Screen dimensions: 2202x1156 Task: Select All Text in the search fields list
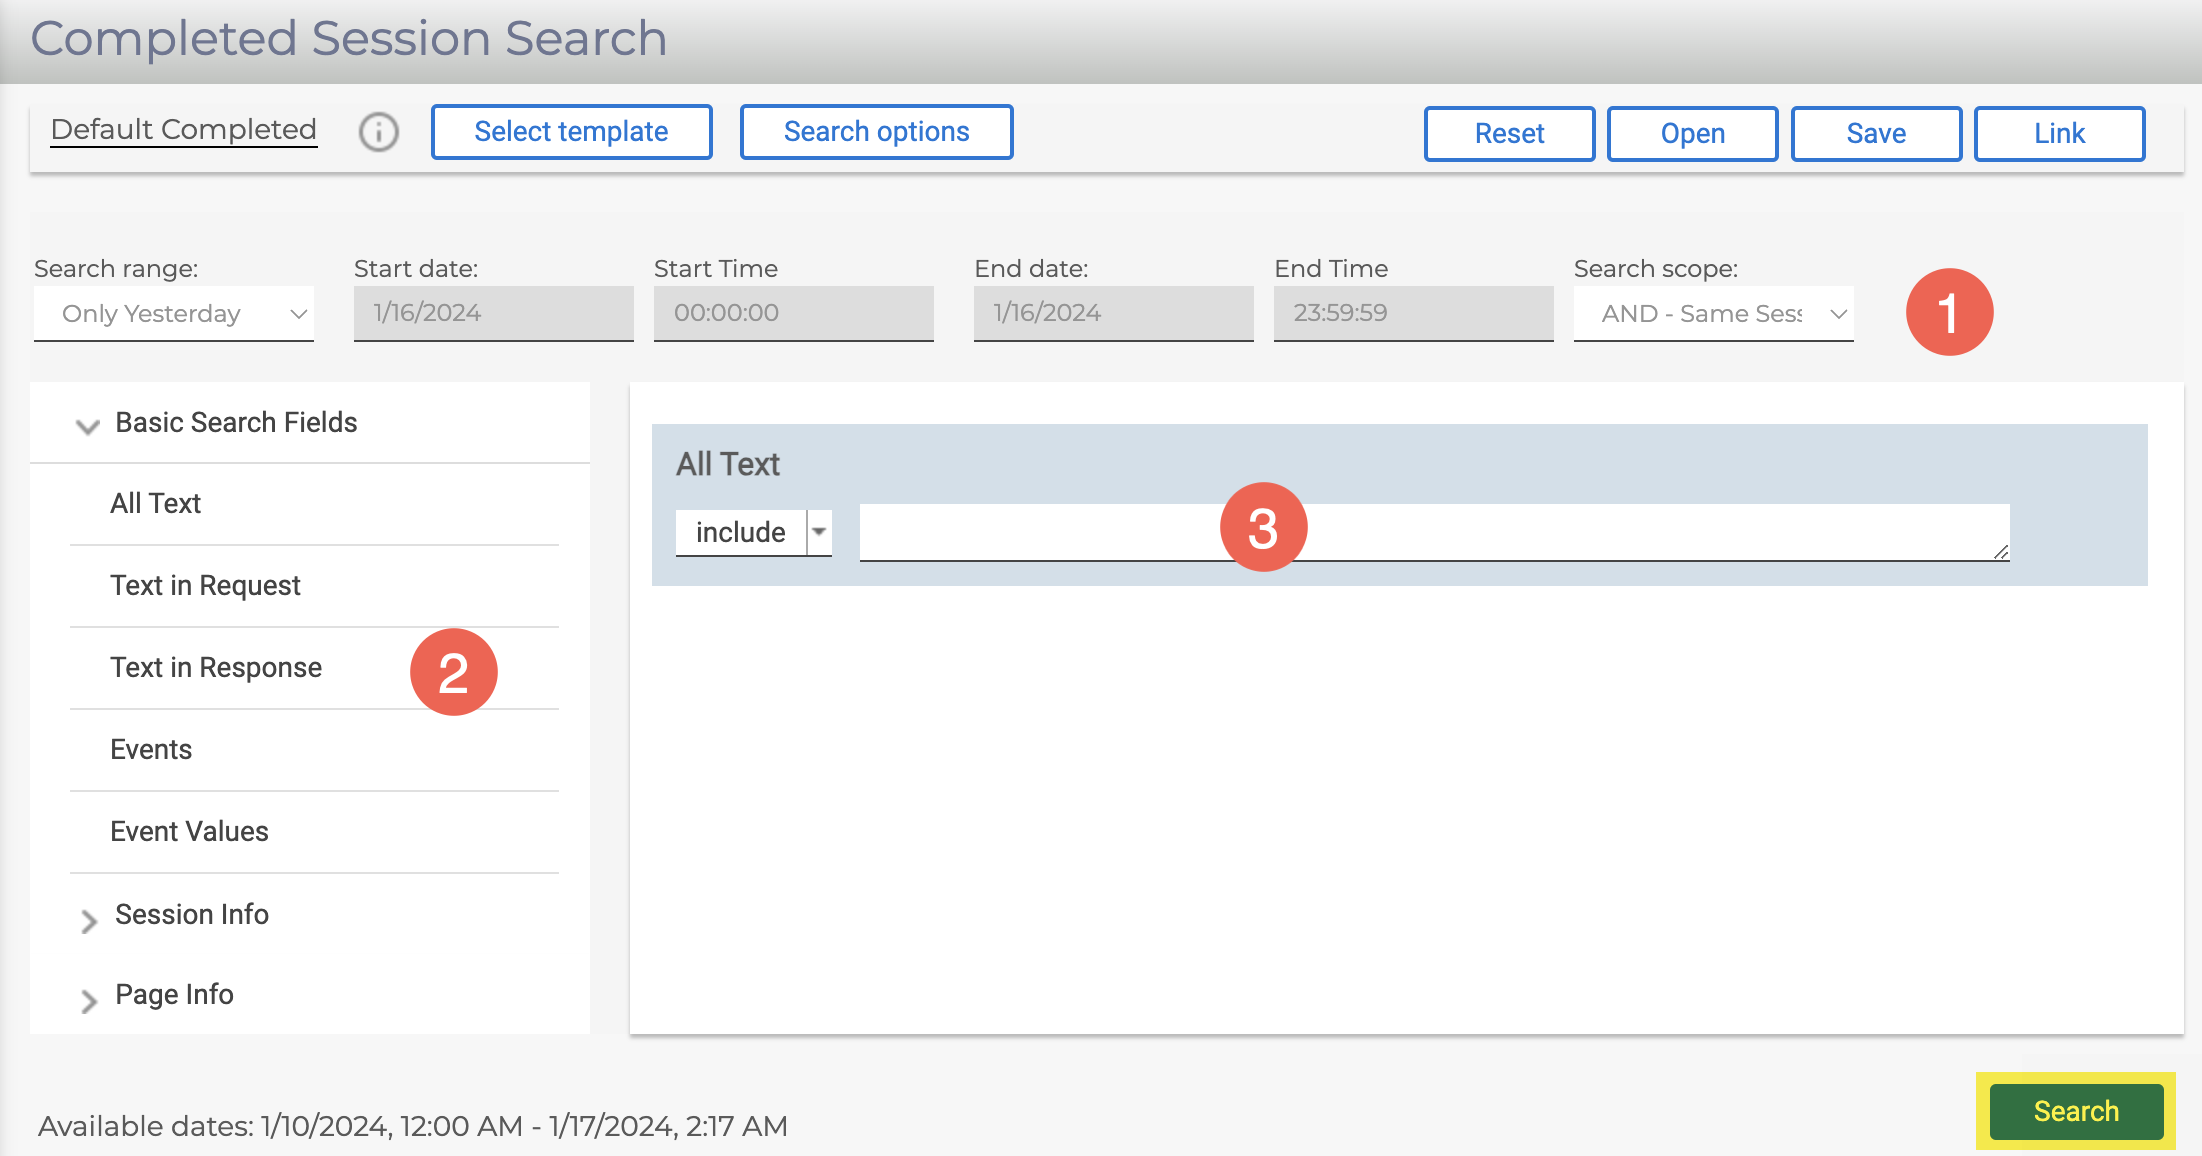(156, 504)
